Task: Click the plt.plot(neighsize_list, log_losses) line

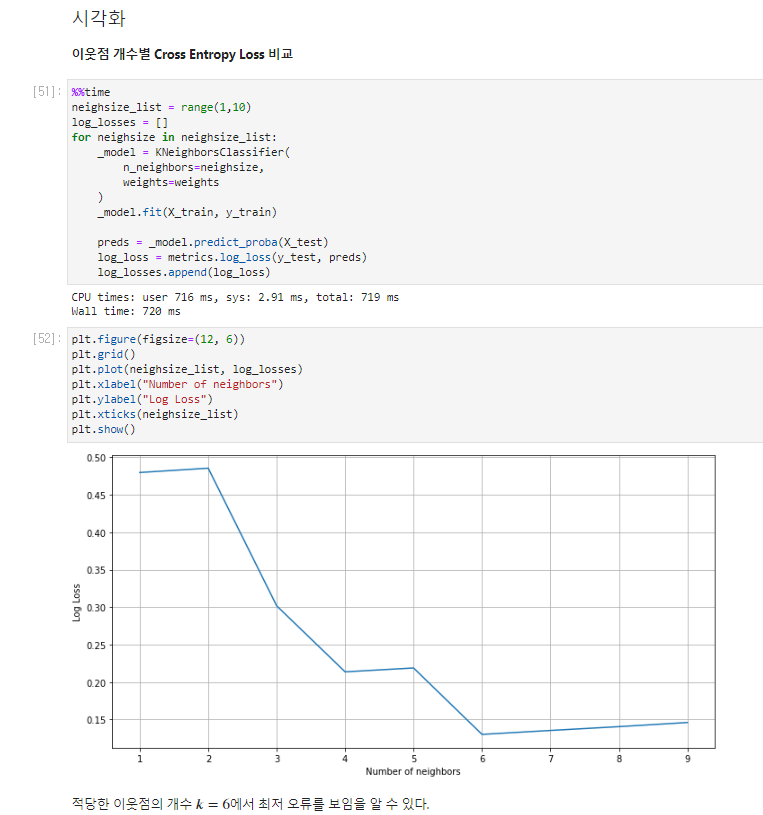Action: click(187, 369)
